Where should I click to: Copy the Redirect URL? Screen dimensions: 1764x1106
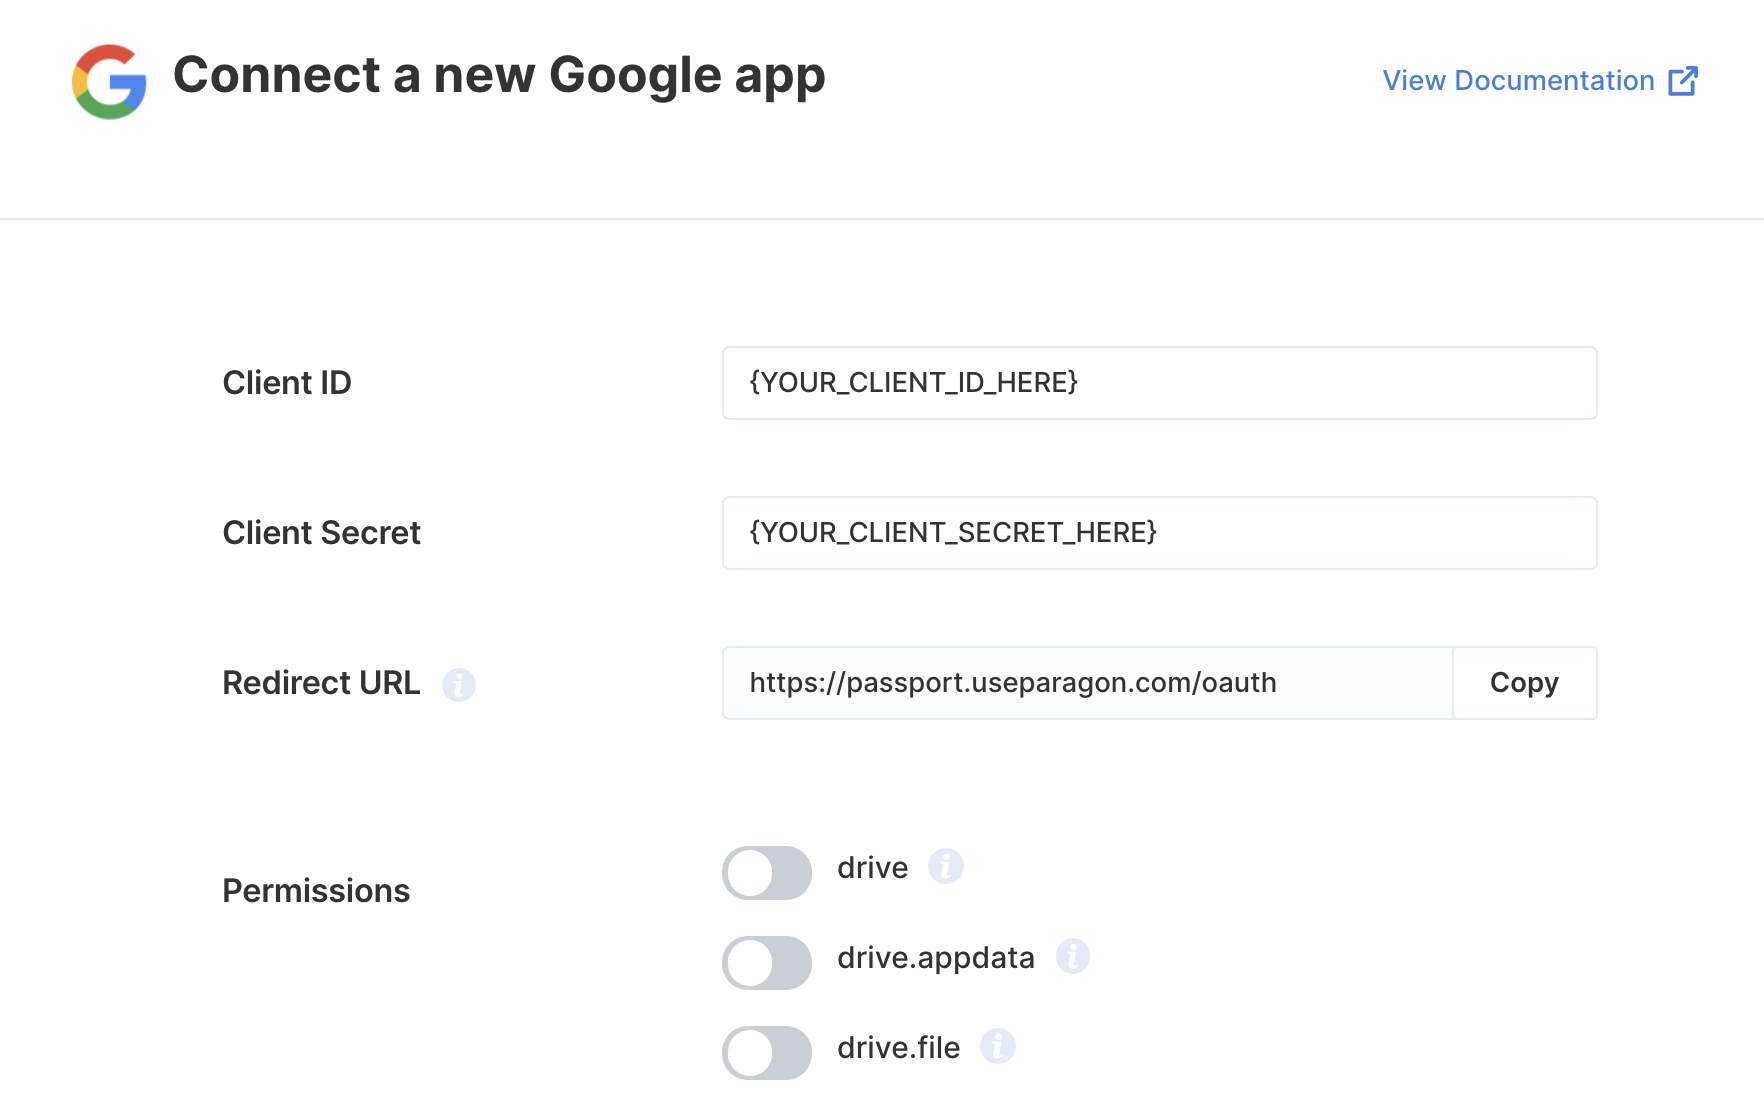click(1524, 683)
